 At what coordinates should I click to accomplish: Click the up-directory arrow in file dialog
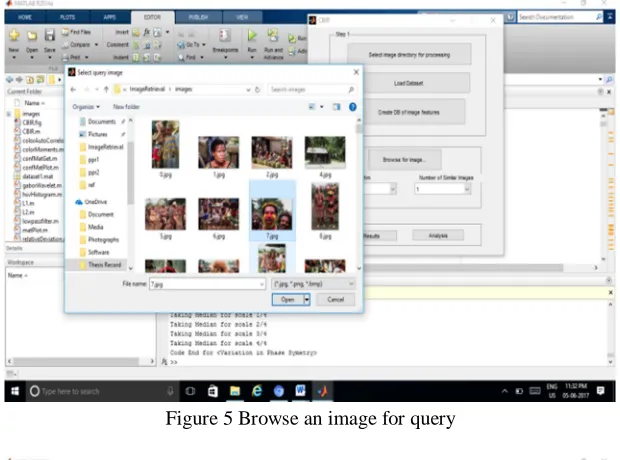tap(106, 89)
